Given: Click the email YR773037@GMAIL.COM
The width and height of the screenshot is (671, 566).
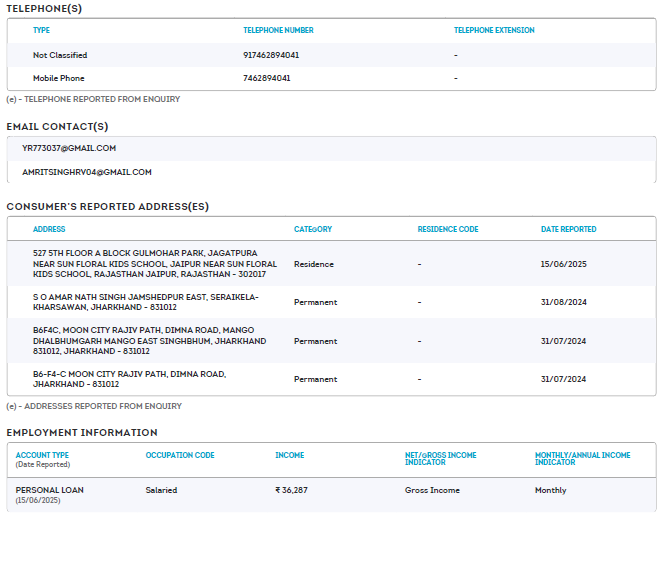Looking at the screenshot, I should pos(69,148).
